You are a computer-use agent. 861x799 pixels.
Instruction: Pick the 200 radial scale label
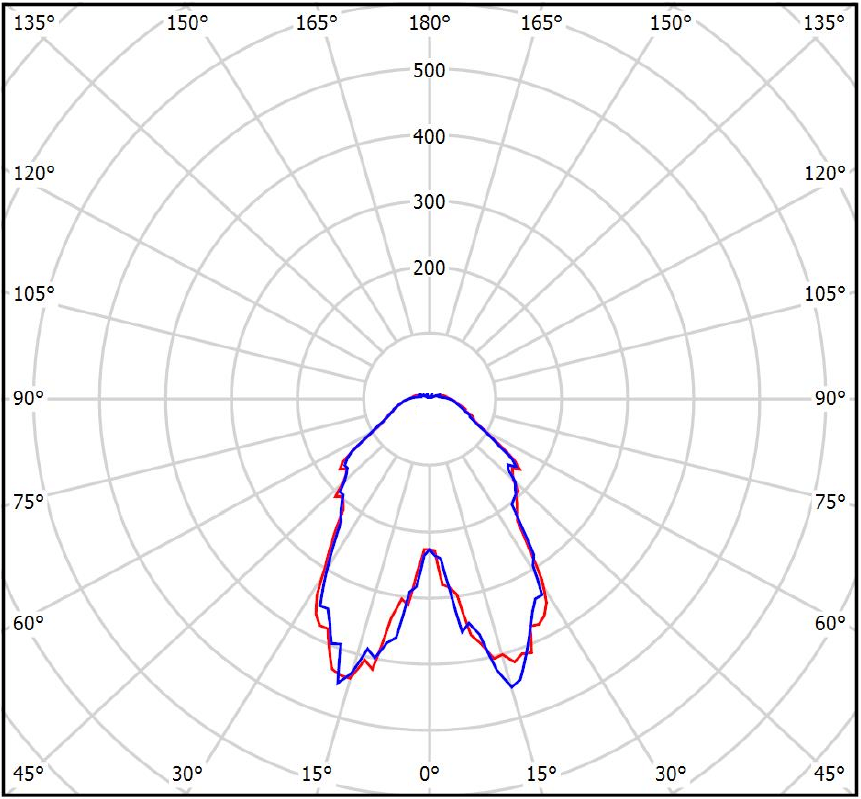429,269
